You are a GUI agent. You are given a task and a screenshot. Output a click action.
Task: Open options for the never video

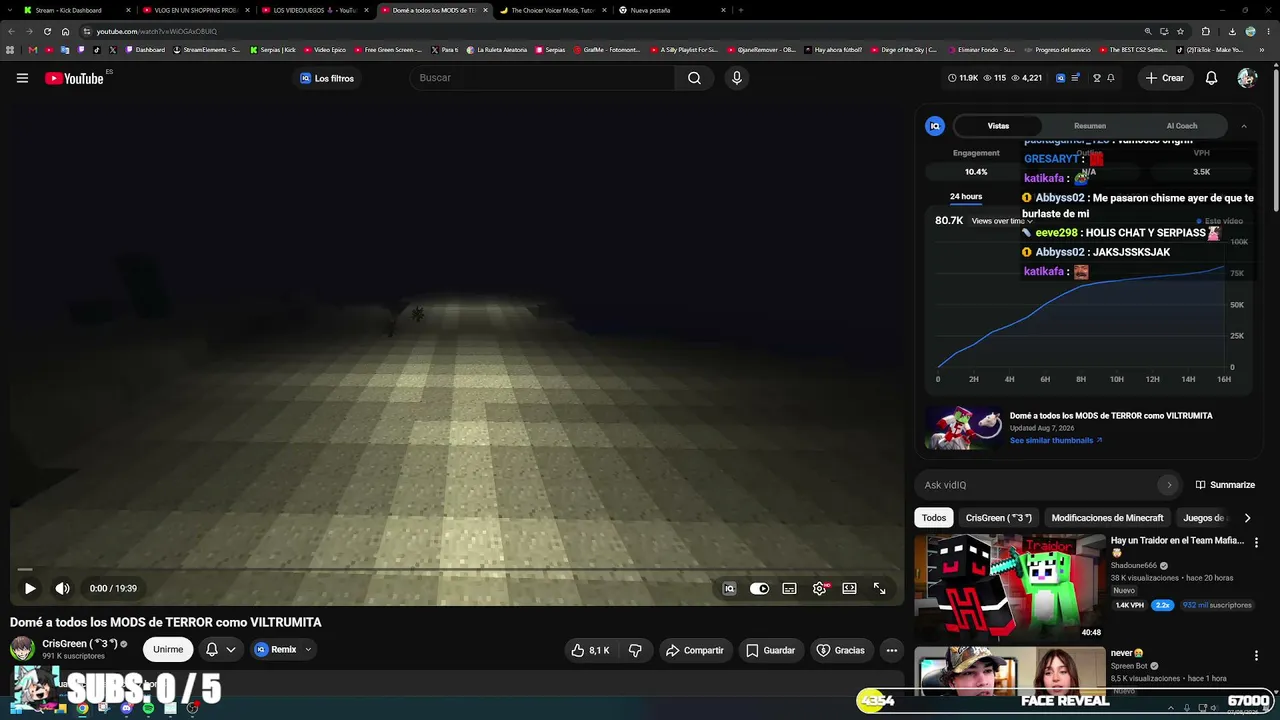coord(1256,655)
